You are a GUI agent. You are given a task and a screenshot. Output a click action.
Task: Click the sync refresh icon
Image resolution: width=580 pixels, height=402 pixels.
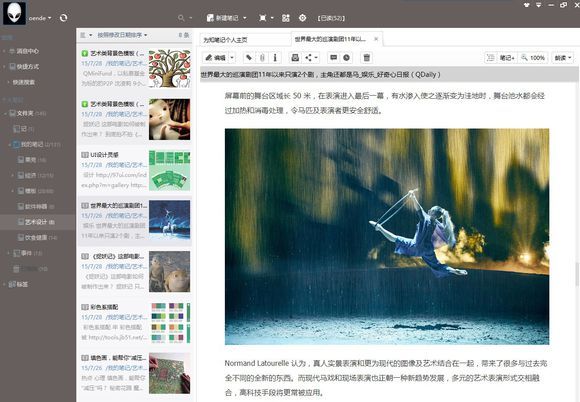pyautogui.click(x=63, y=18)
